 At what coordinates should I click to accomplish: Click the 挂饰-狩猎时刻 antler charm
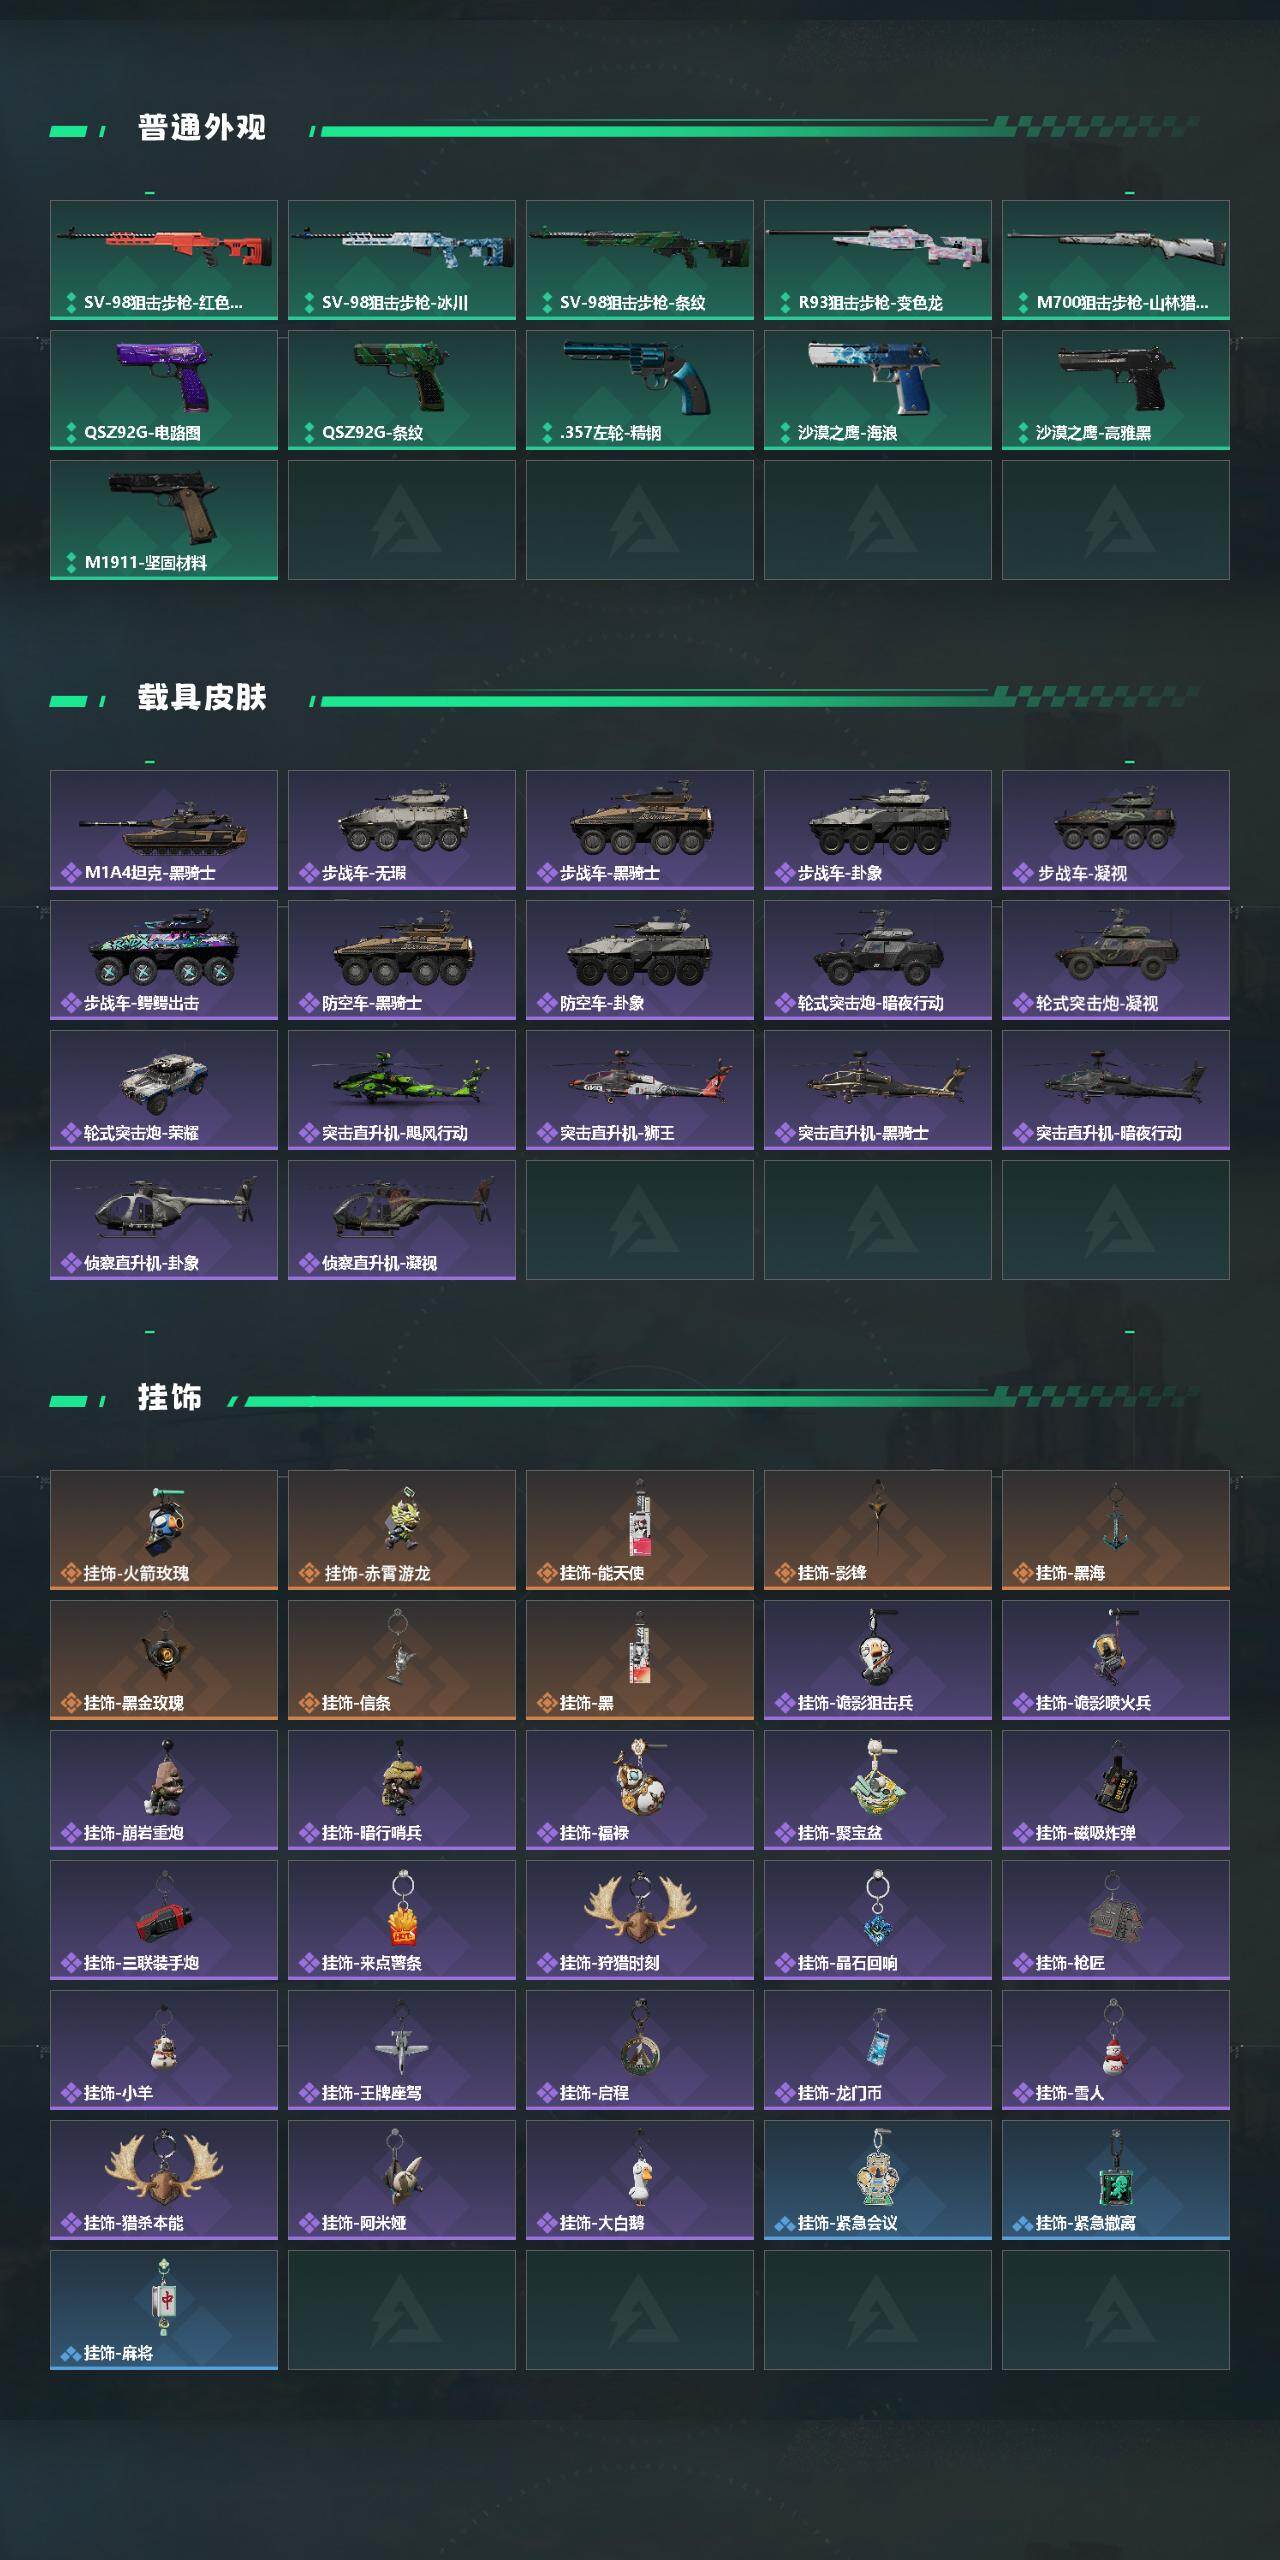[640, 1920]
